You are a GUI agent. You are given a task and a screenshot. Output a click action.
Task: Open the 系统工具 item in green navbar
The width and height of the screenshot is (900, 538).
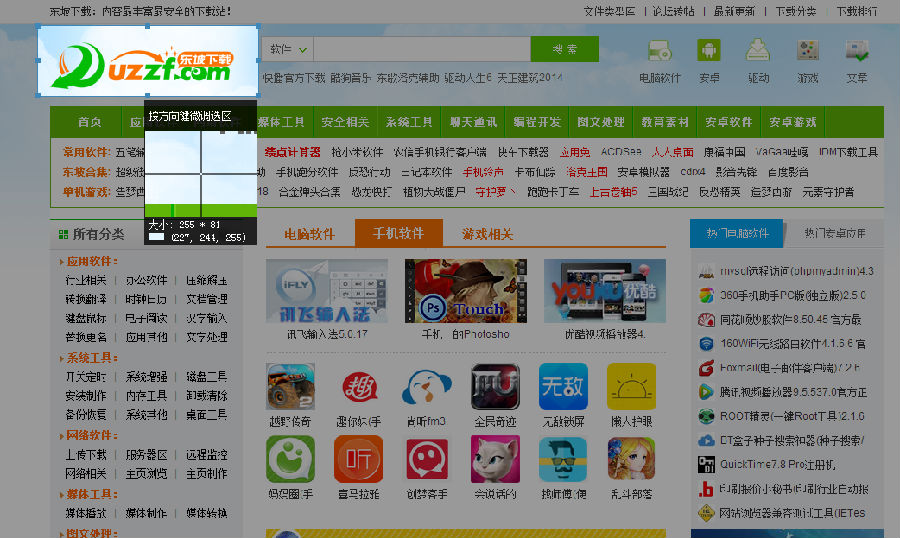[x=409, y=122]
